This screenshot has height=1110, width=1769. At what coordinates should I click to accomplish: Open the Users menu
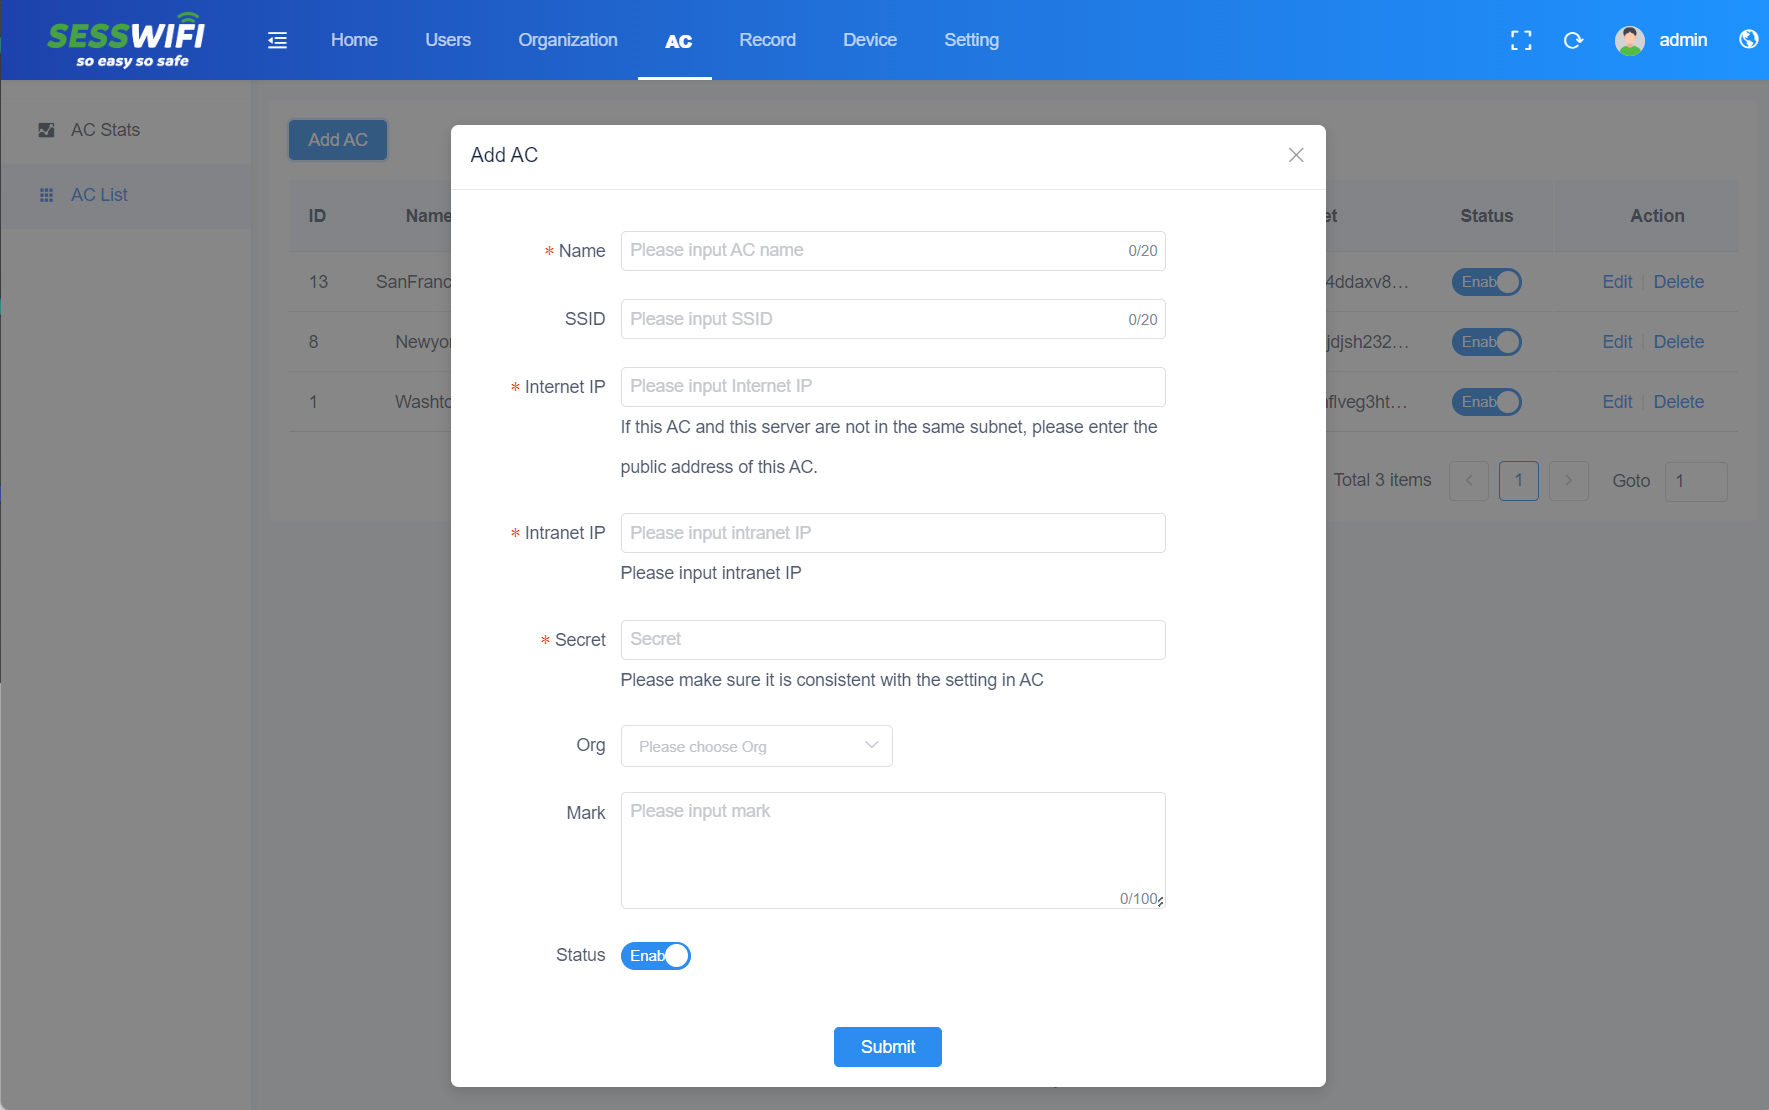(448, 40)
